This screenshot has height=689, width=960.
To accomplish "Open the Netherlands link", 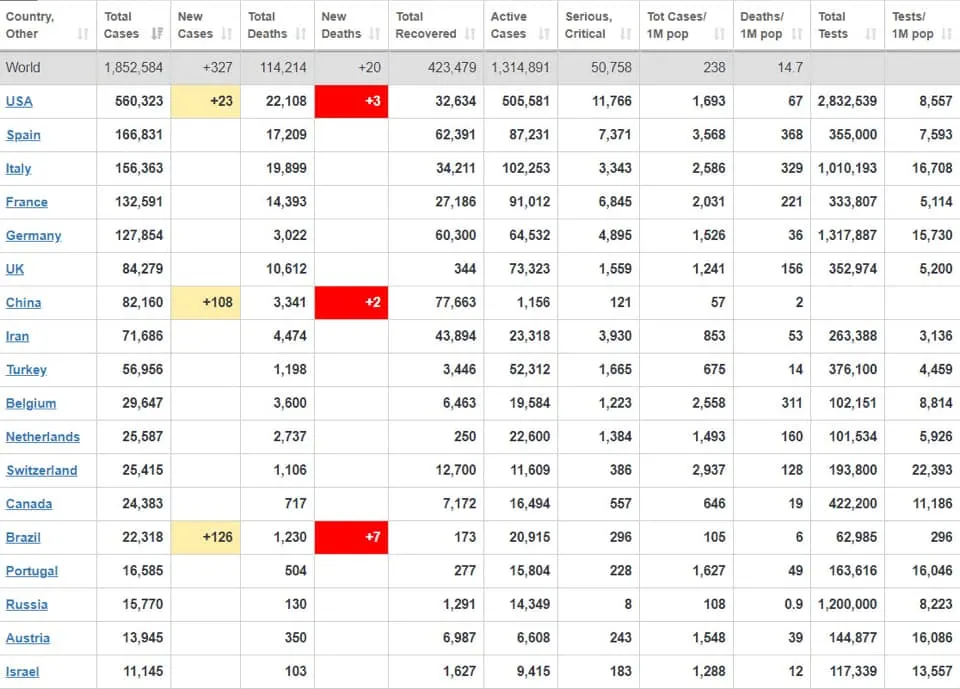I will [x=42, y=437].
